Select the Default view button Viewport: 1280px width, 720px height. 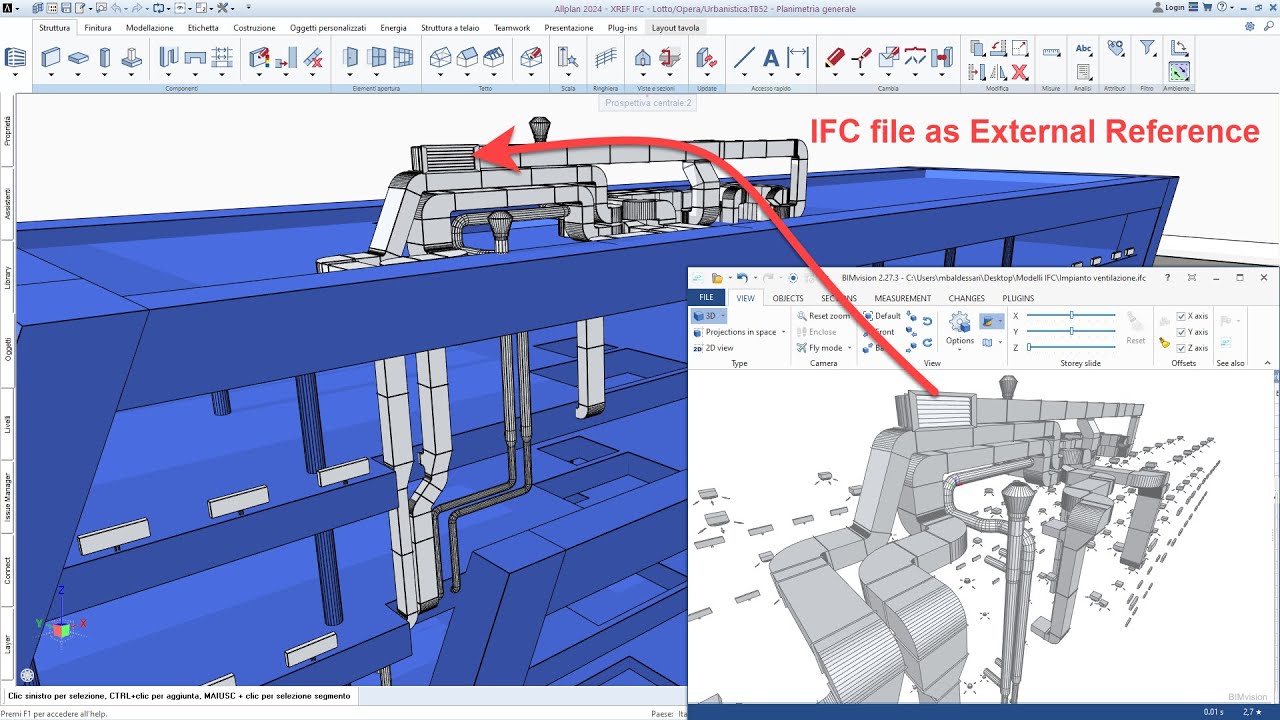881,316
